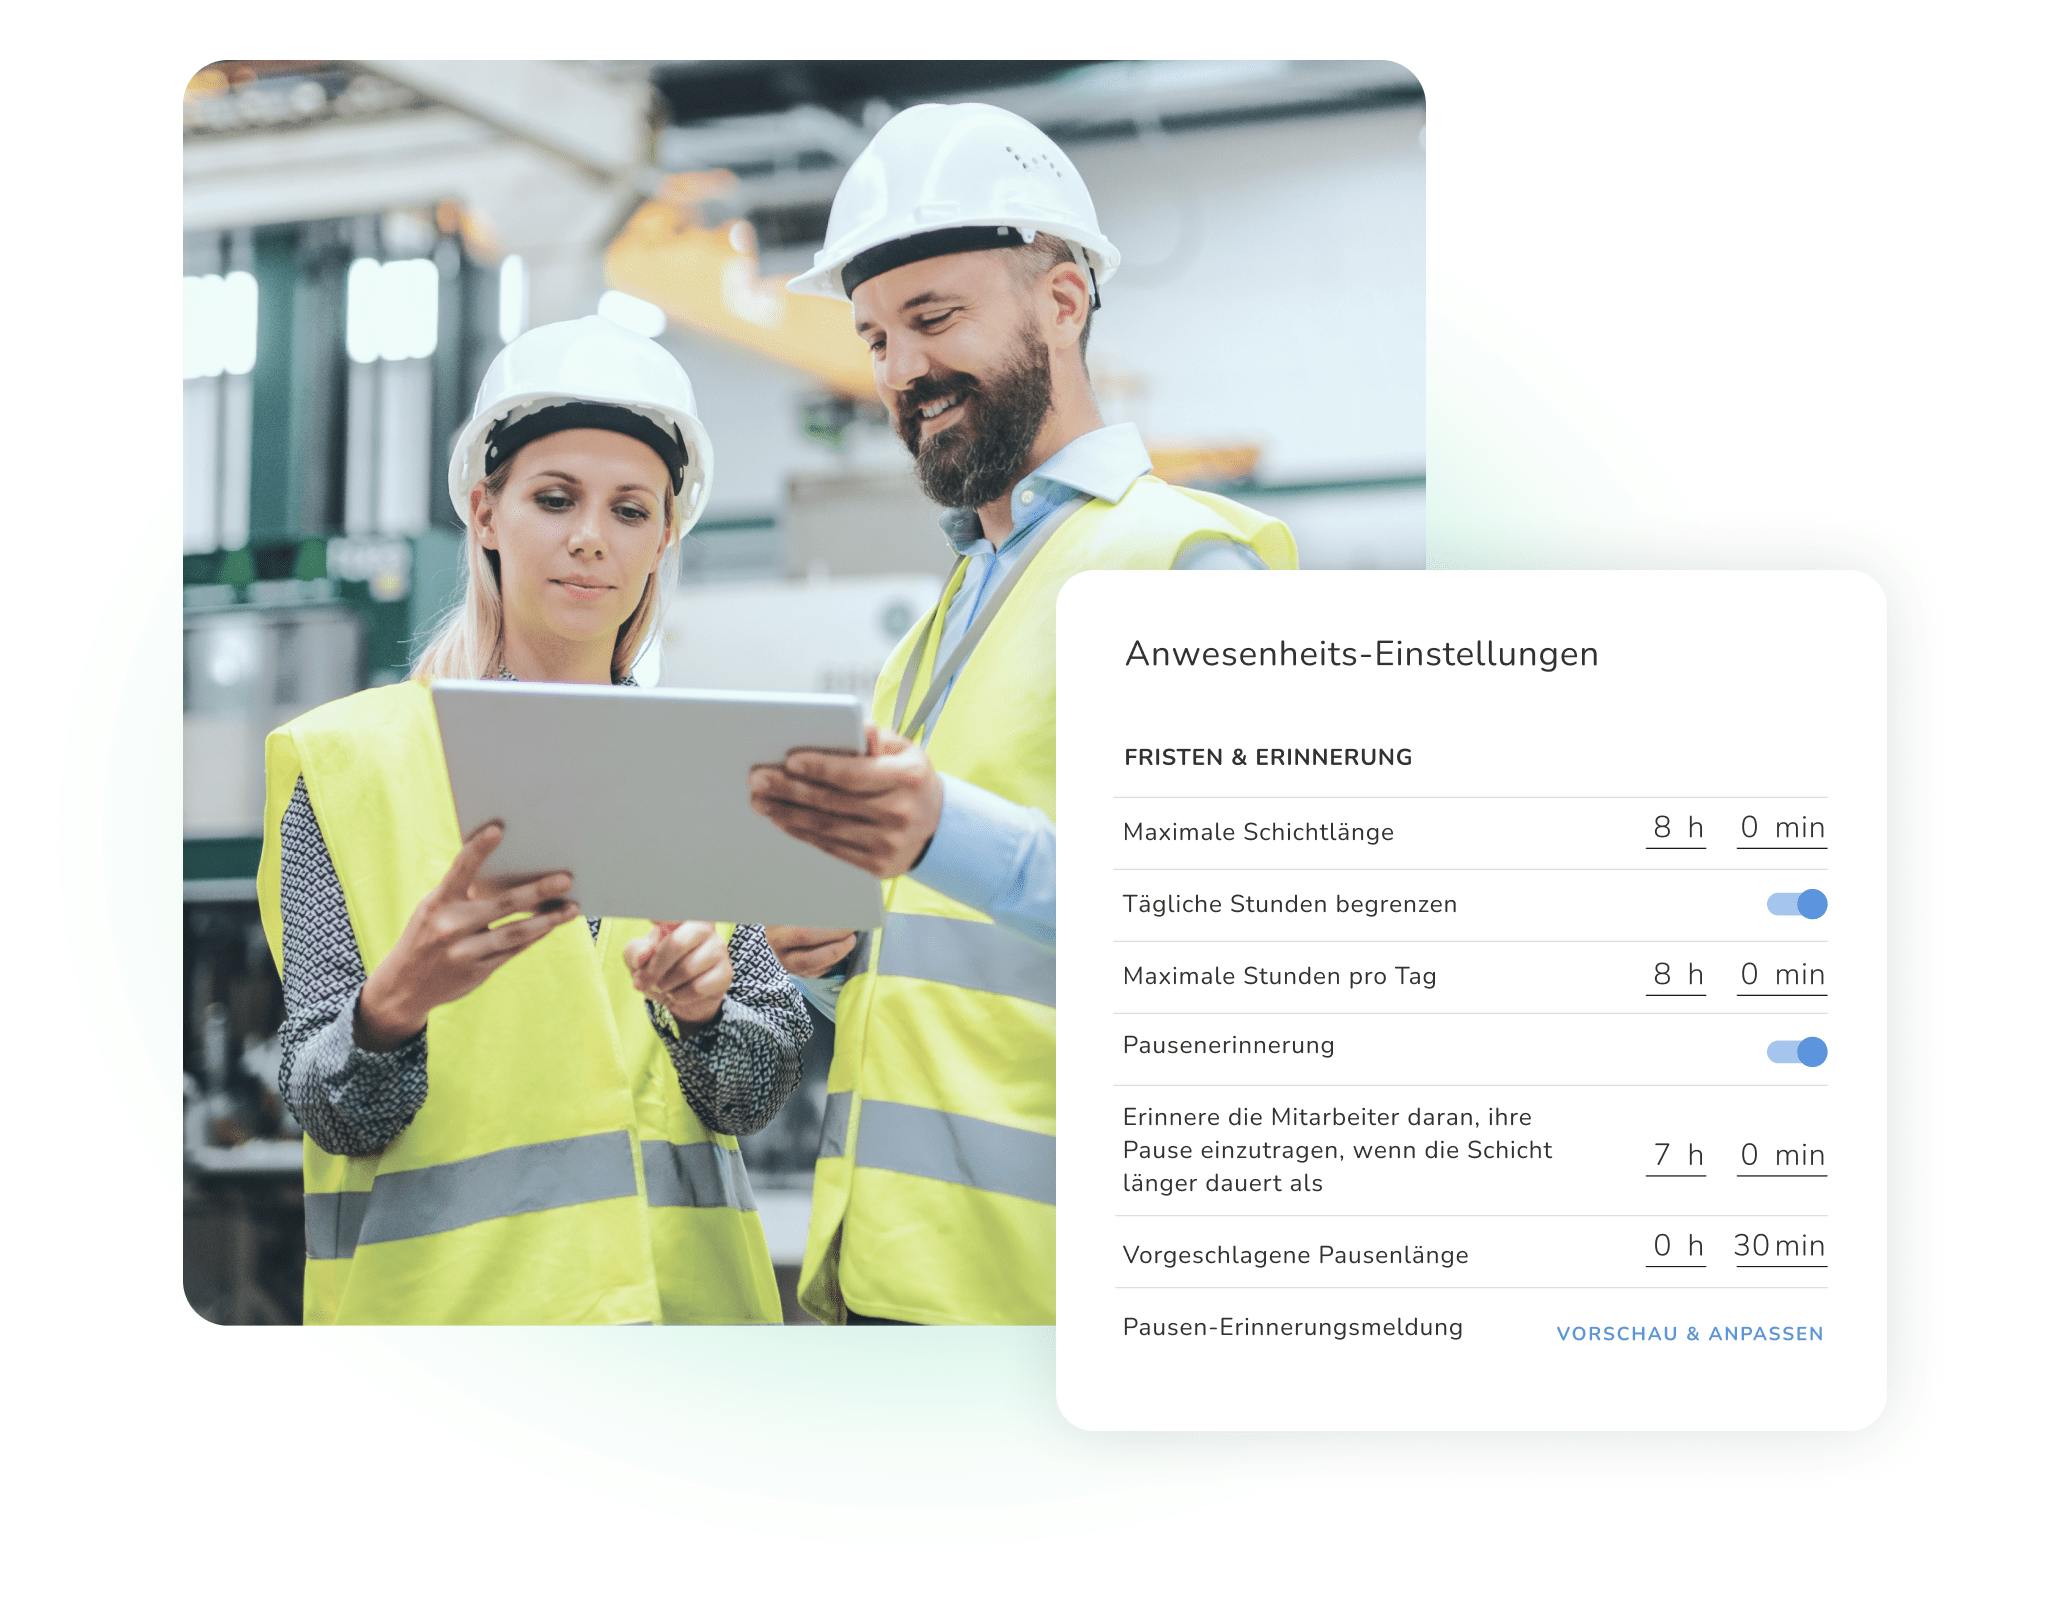Click the Maximale Schichtlänge label
This screenshot has height=1620, width=2070.
pos(1257,832)
